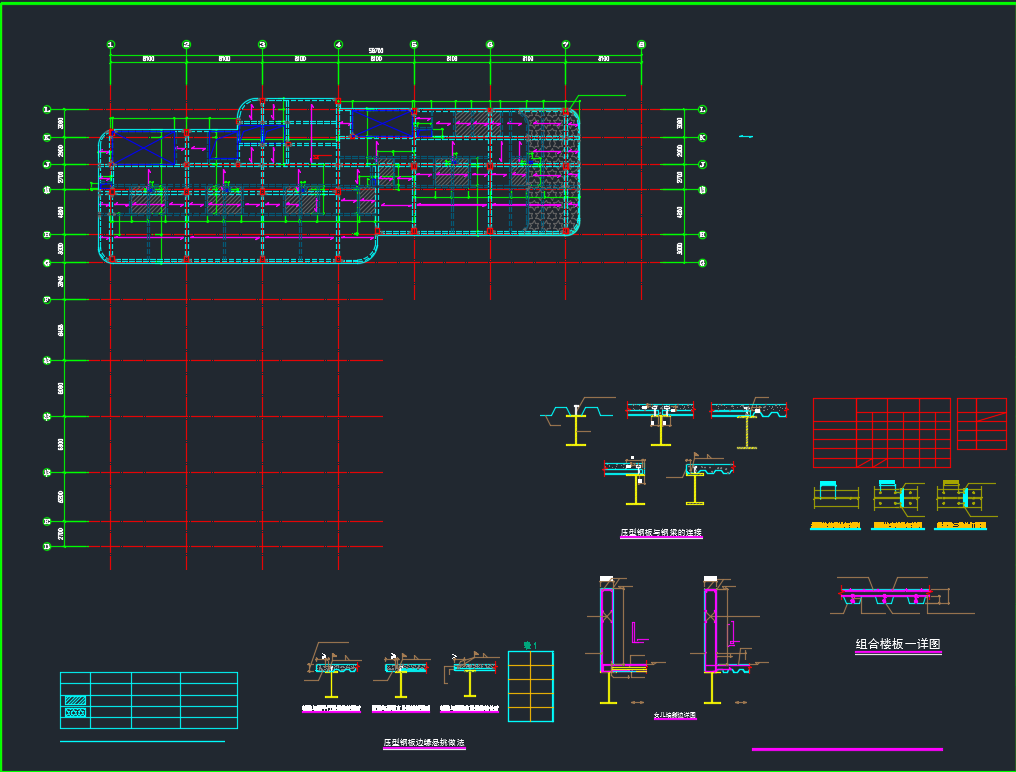Click the title 组合楼板一详图

[x=898, y=644]
